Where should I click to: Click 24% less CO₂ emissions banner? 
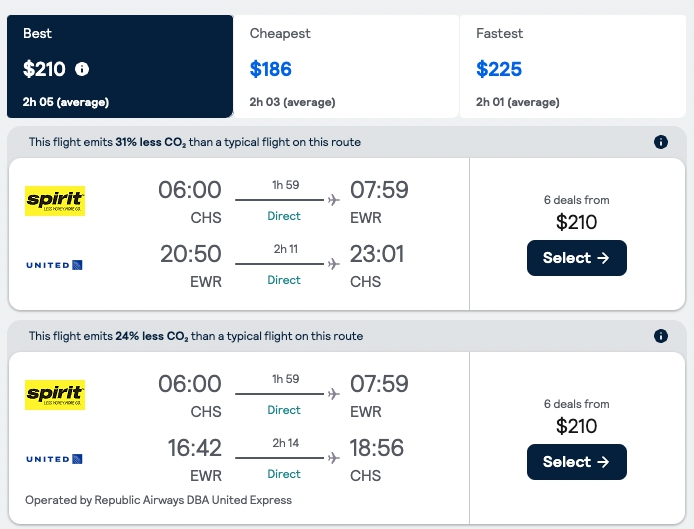[x=196, y=336]
